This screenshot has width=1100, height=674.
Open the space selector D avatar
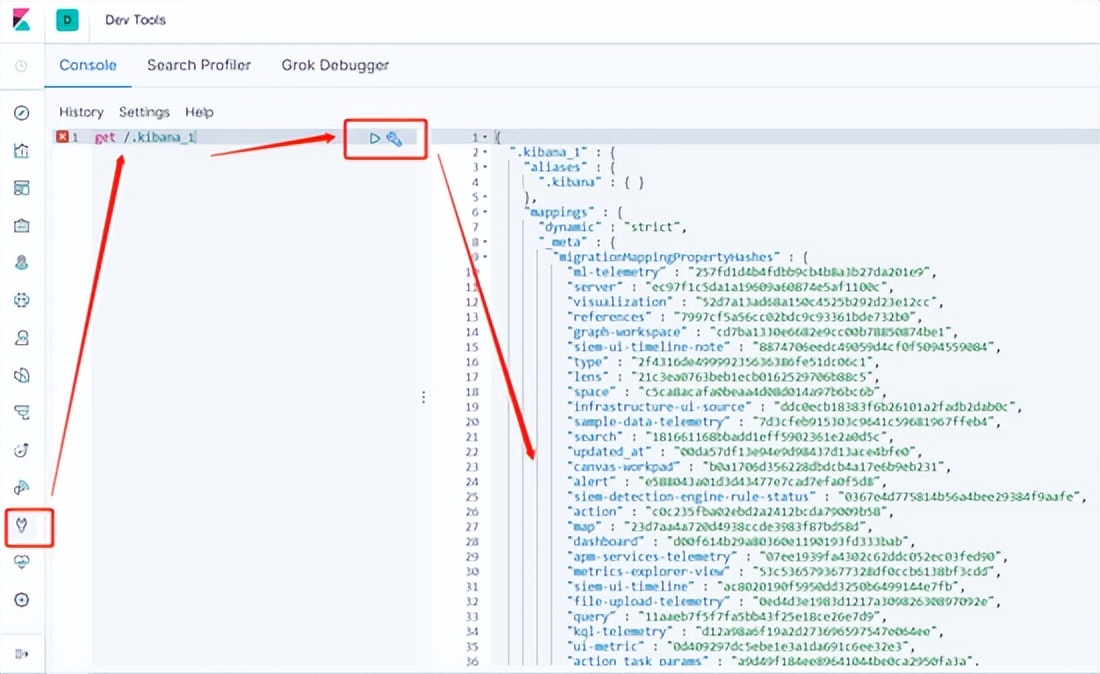(x=67, y=20)
